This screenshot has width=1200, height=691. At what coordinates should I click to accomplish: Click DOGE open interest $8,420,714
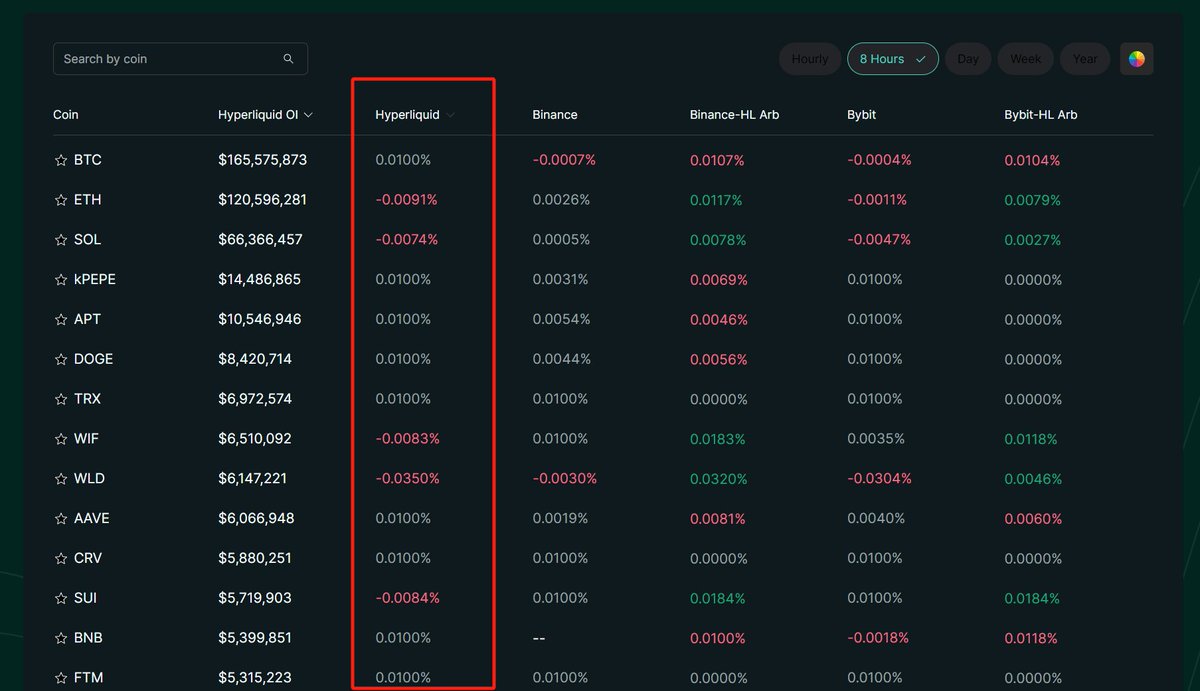pos(256,359)
